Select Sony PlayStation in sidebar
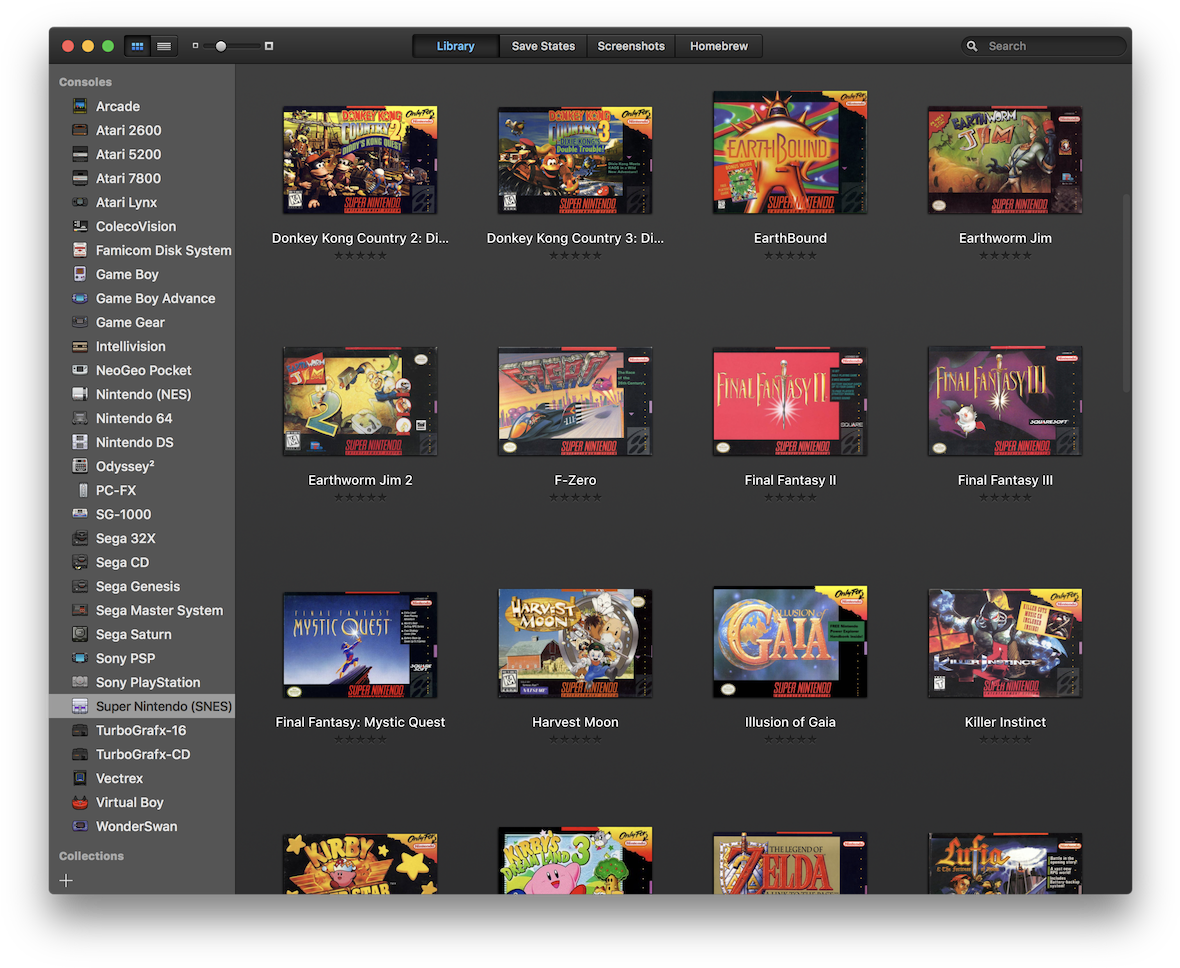Screen dimensions: 1180x968 [142, 683]
